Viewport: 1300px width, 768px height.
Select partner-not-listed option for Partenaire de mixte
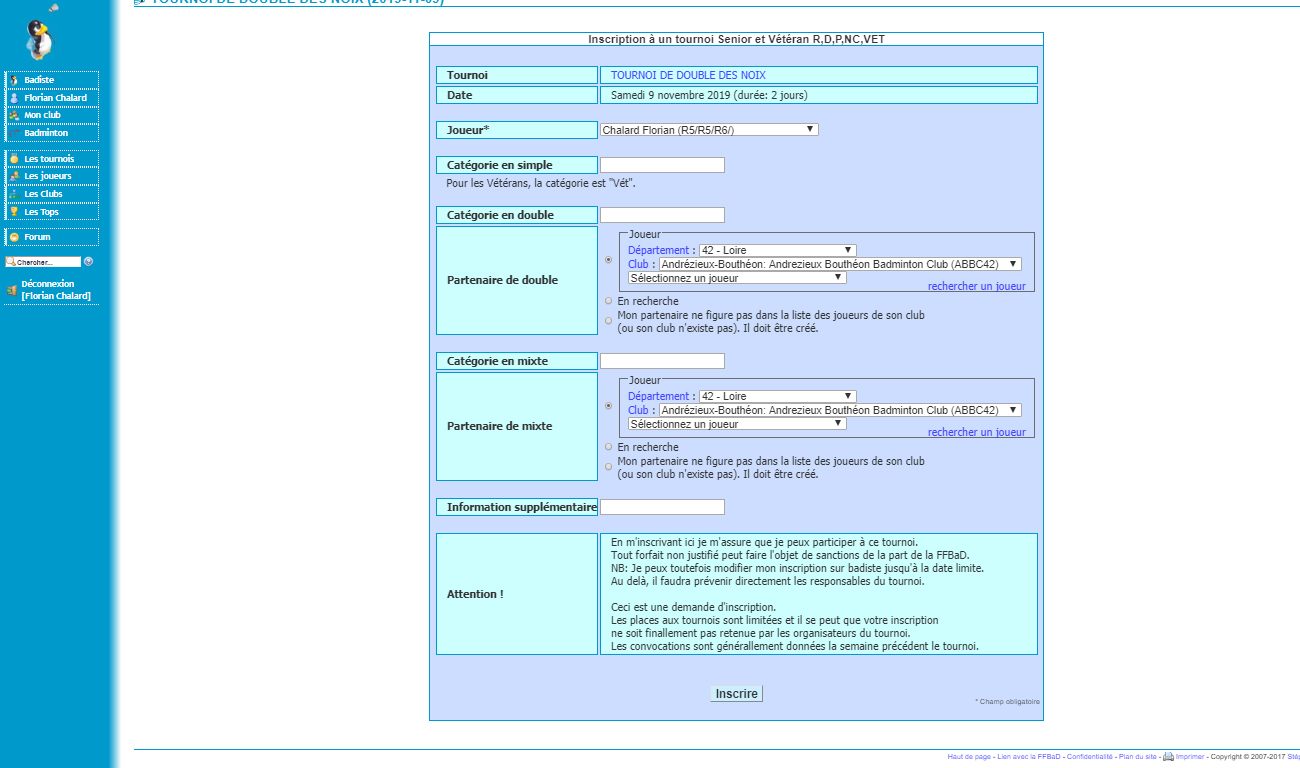[x=609, y=467]
